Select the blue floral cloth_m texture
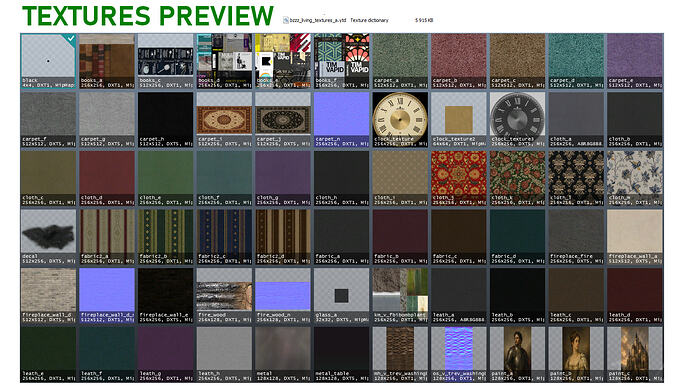The height and width of the screenshot is (388, 690). [x=635, y=178]
